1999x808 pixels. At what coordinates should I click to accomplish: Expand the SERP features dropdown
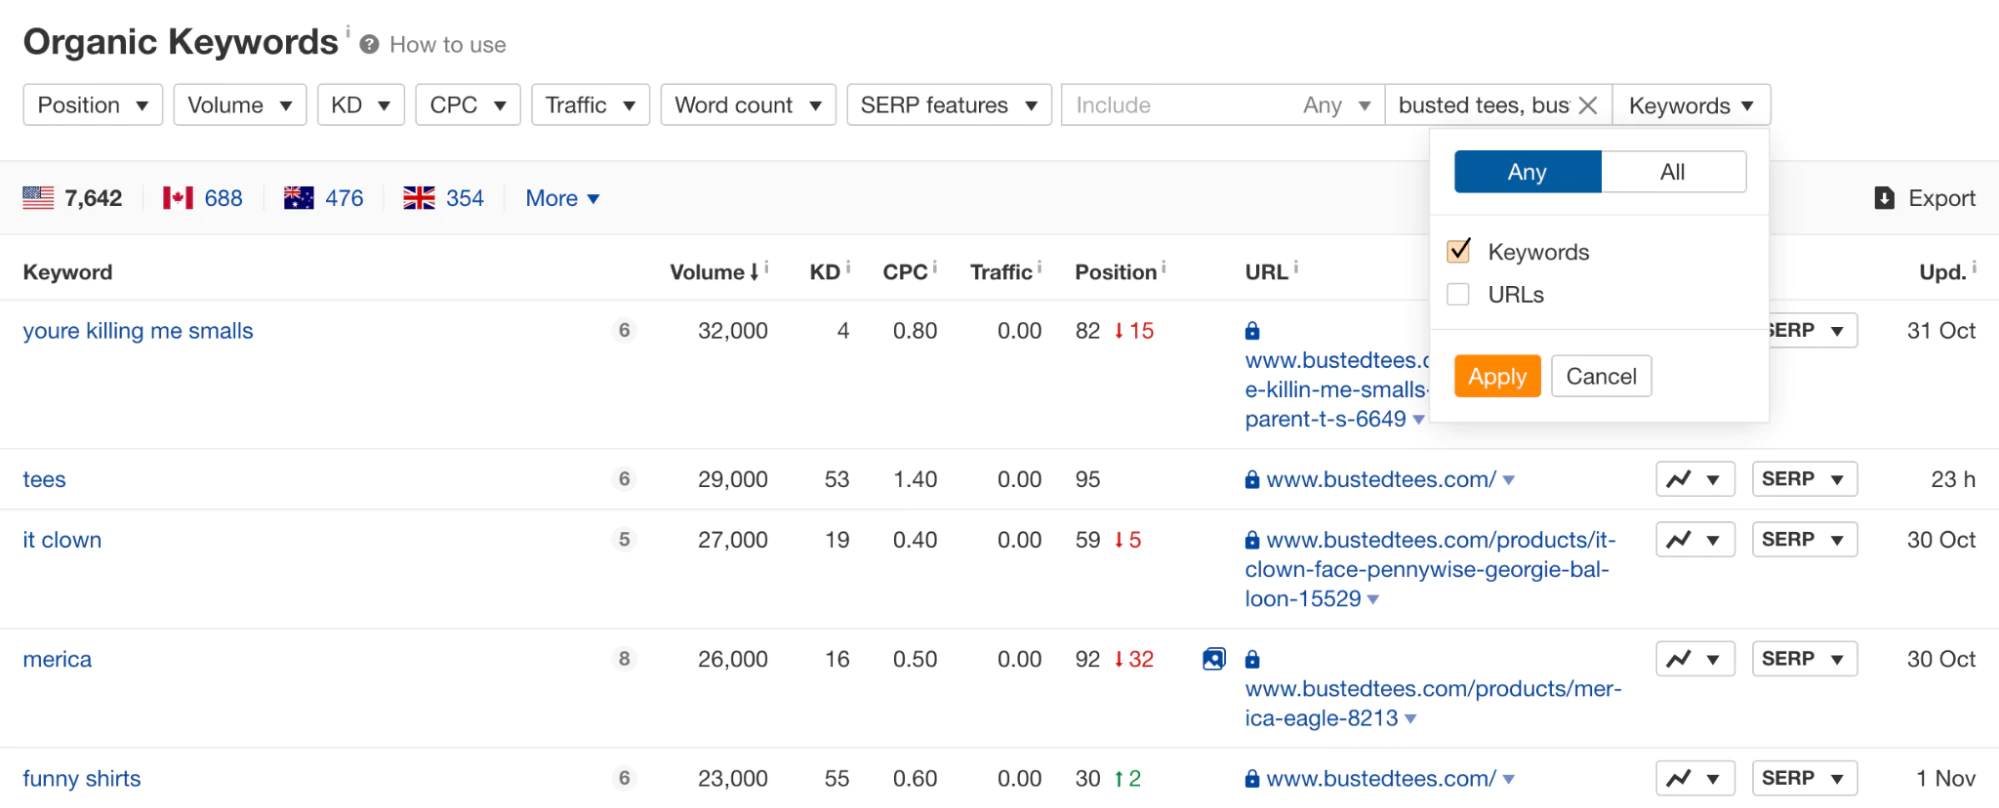948,105
